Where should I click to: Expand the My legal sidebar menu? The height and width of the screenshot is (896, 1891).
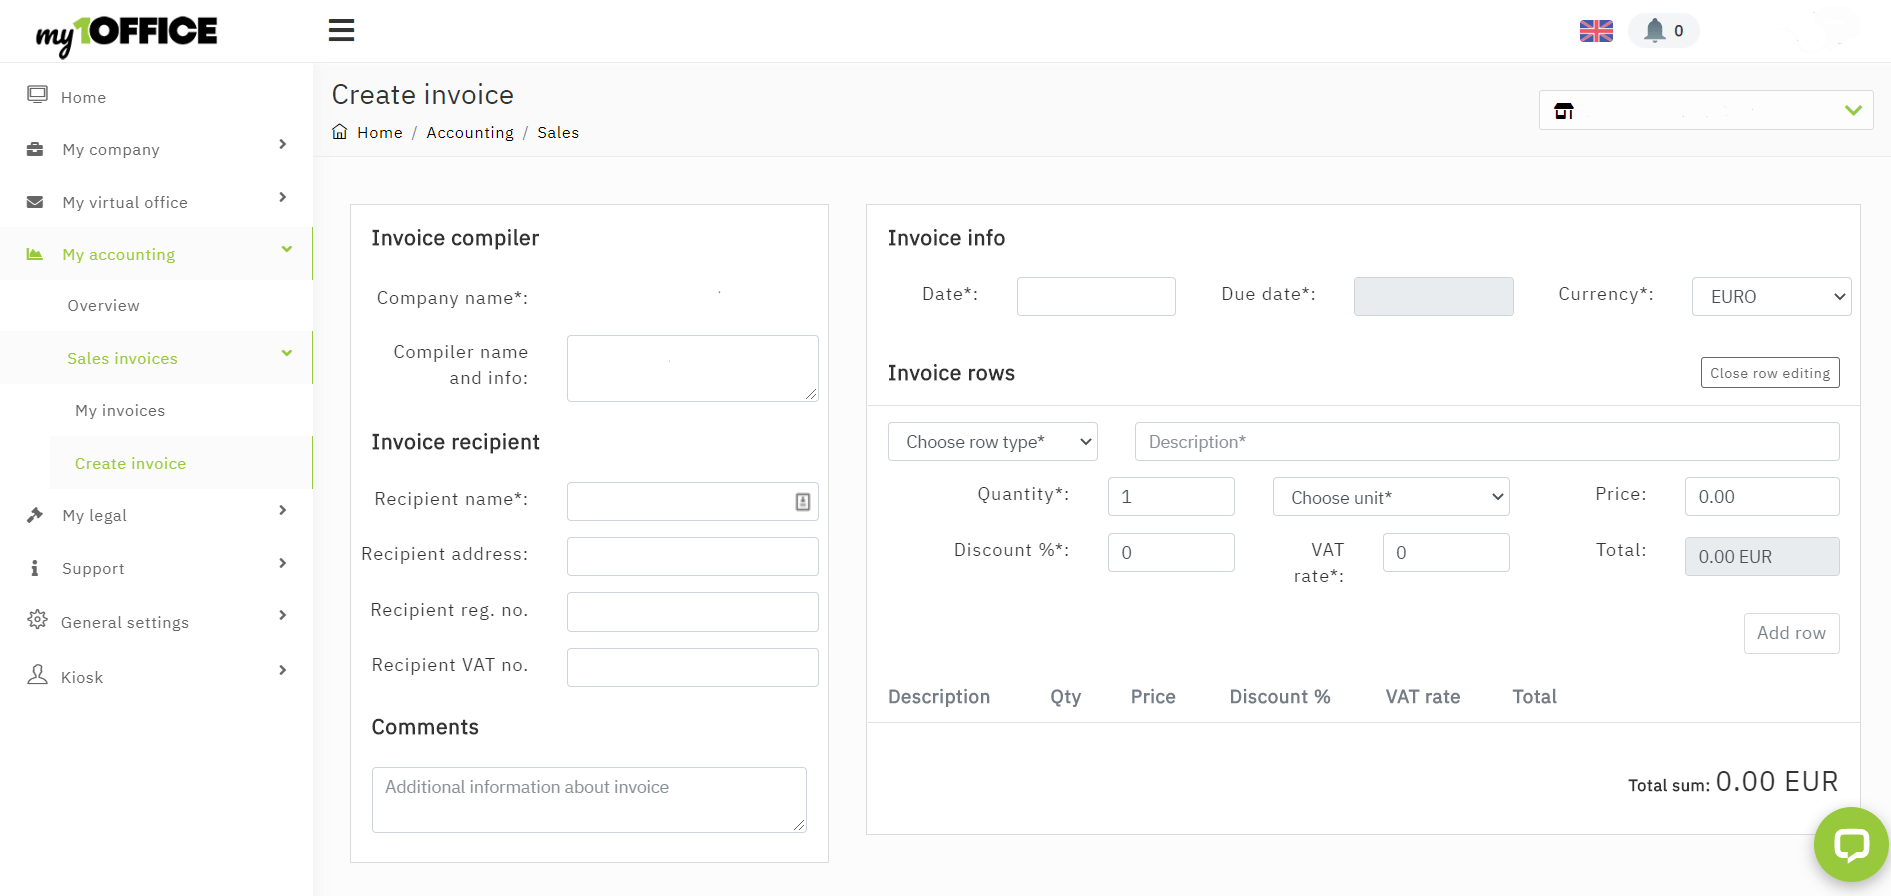click(x=157, y=515)
